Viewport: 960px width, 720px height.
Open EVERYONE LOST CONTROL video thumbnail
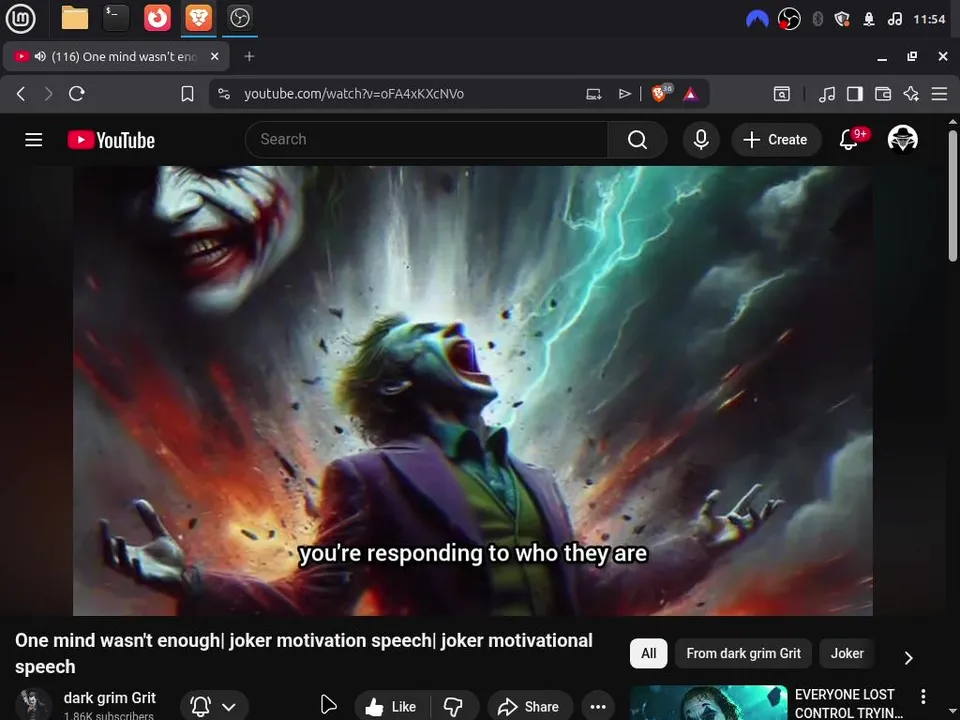pyautogui.click(x=708, y=703)
